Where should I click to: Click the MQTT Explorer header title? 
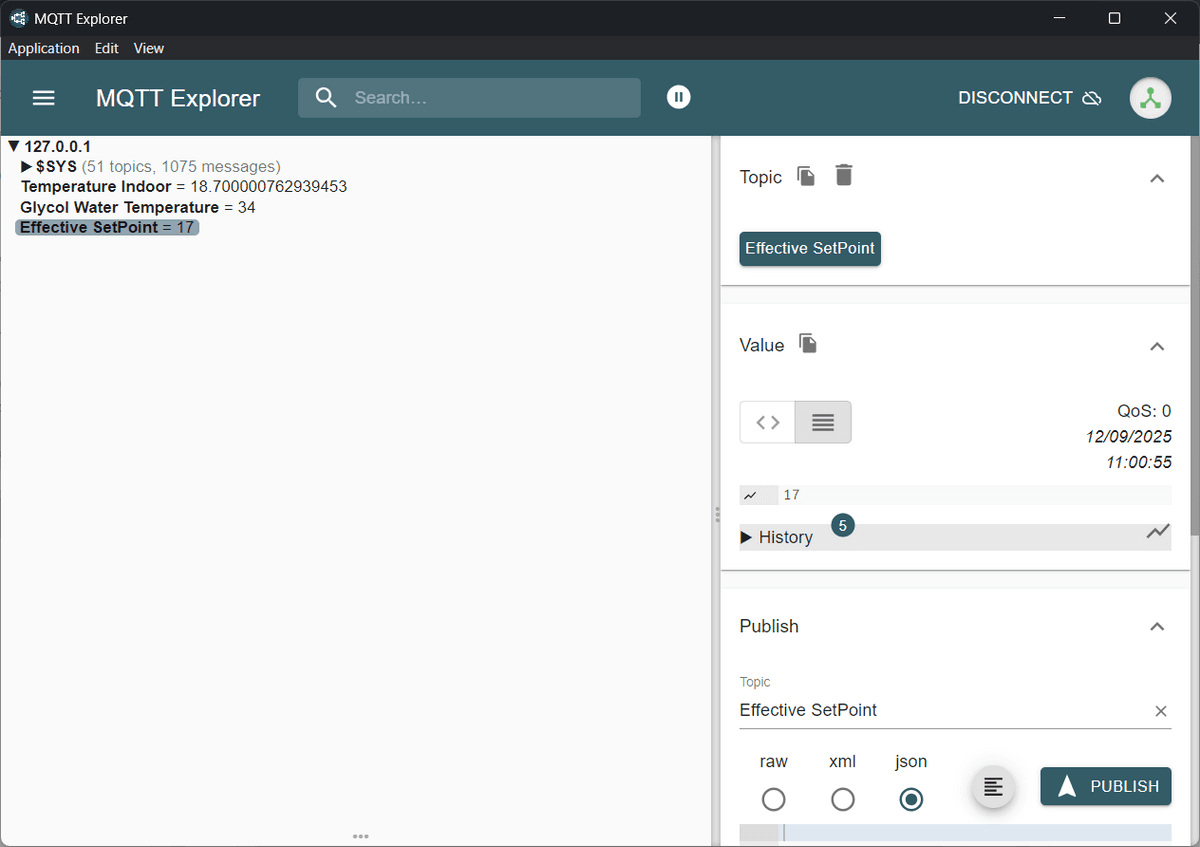tap(178, 98)
